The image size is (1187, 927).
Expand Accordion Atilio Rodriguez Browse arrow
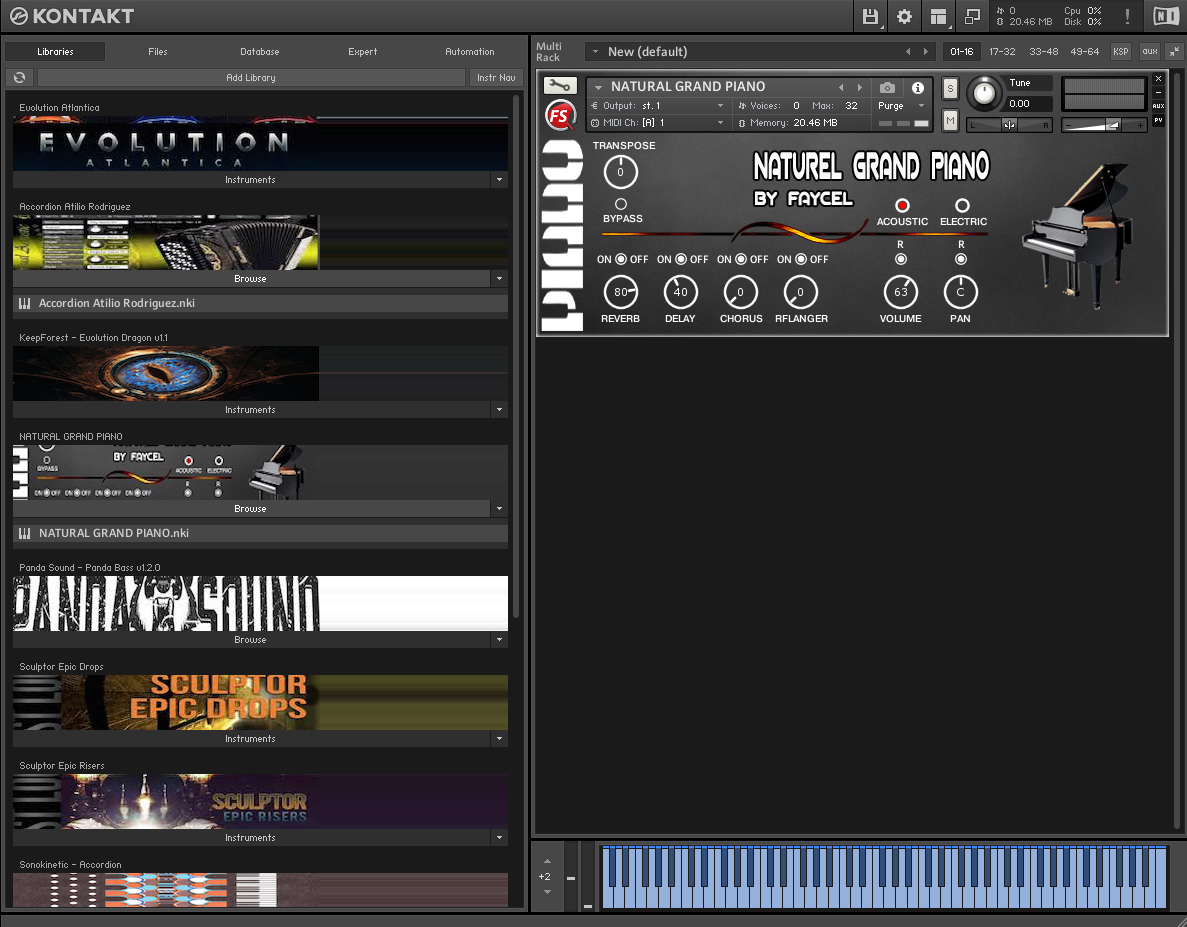499,278
